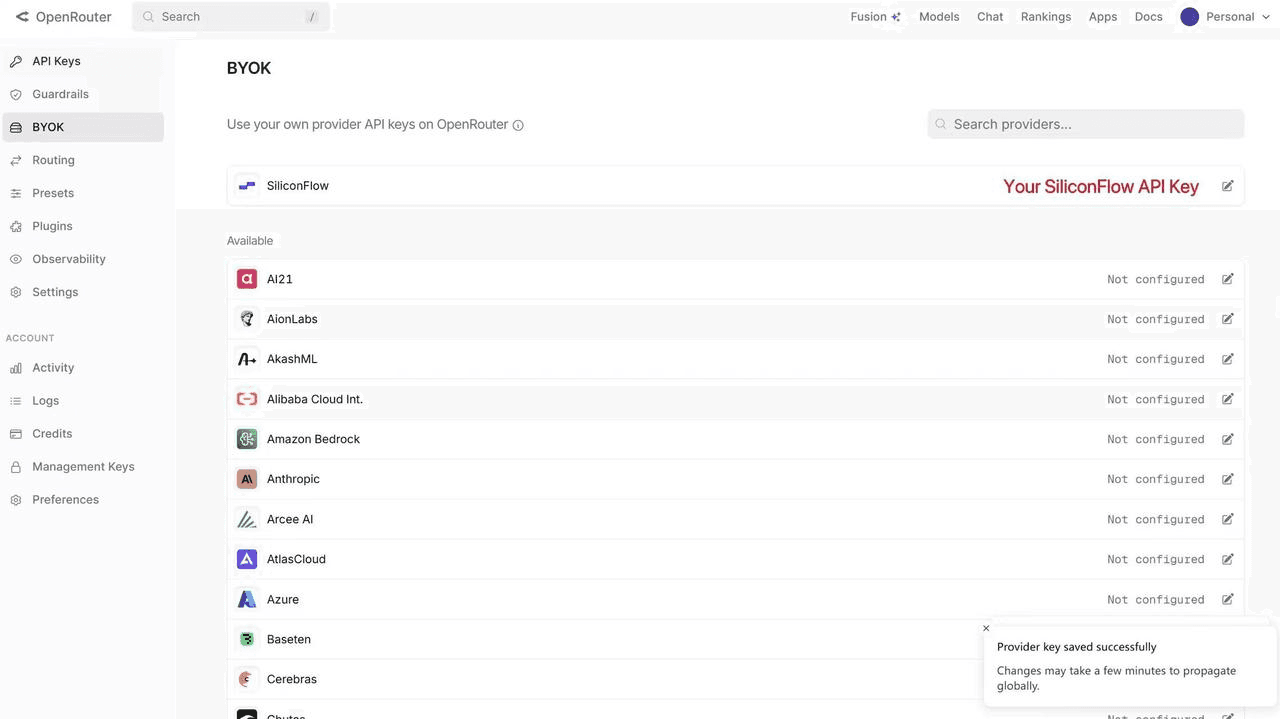The height and width of the screenshot is (719, 1280).
Task: Open Settings in the sidebar
Action: pos(82,292)
